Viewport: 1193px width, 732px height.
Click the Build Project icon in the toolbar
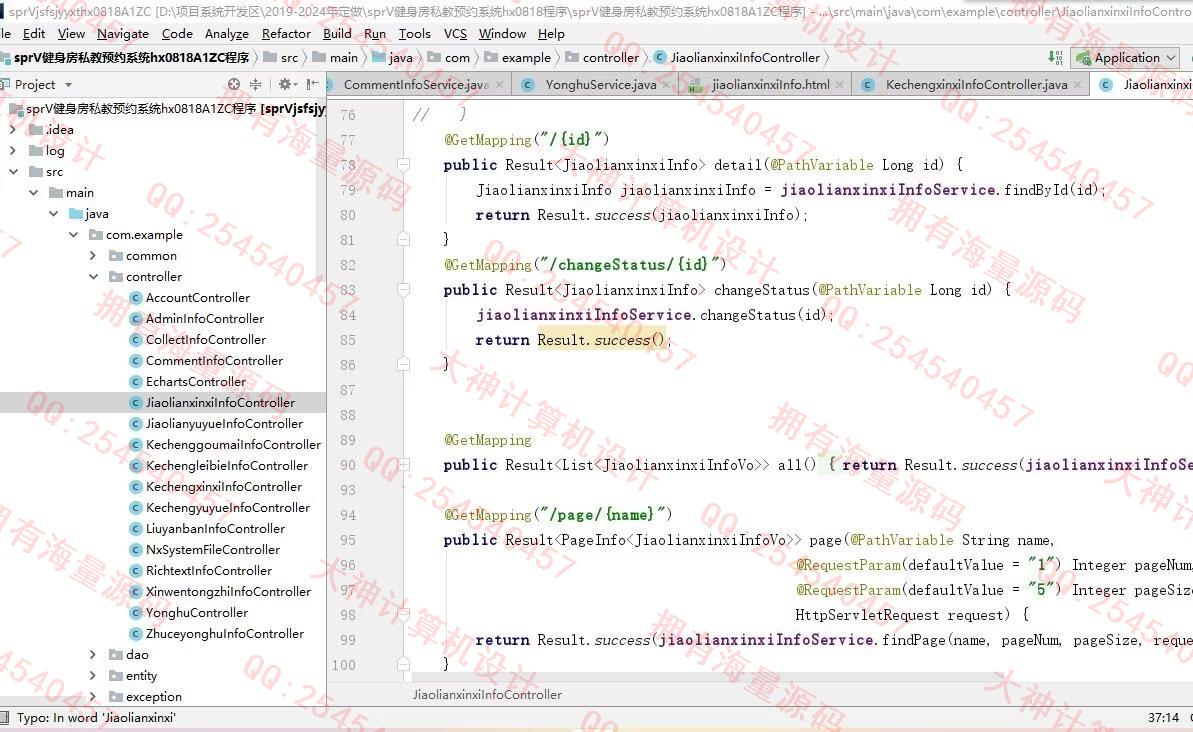click(x=1055, y=57)
